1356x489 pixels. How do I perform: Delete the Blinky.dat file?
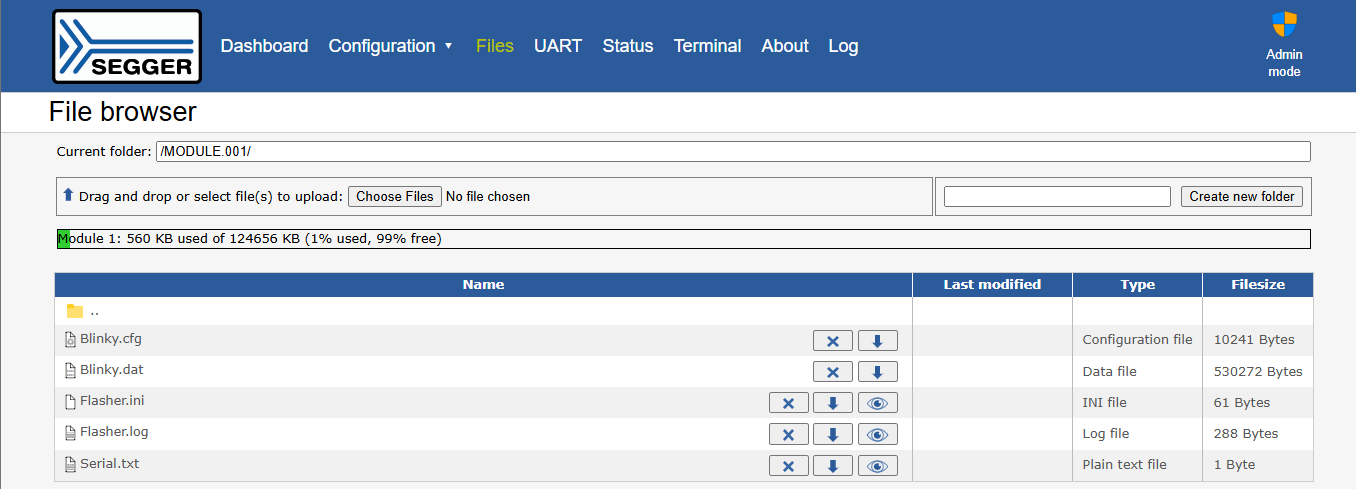click(832, 372)
